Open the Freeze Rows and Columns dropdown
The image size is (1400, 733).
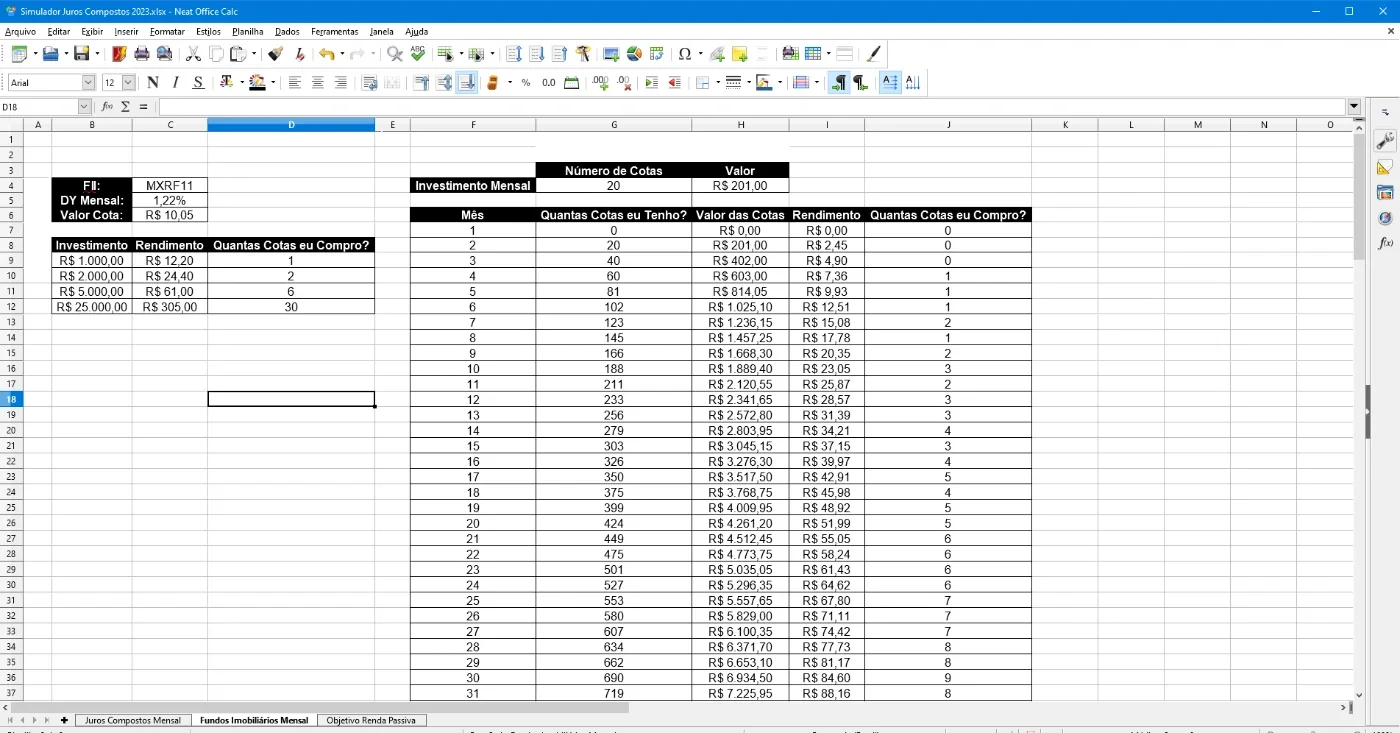click(x=828, y=54)
